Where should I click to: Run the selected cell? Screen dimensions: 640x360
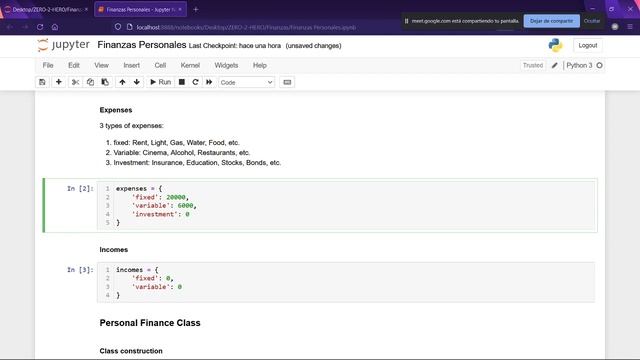click(x=160, y=82)
